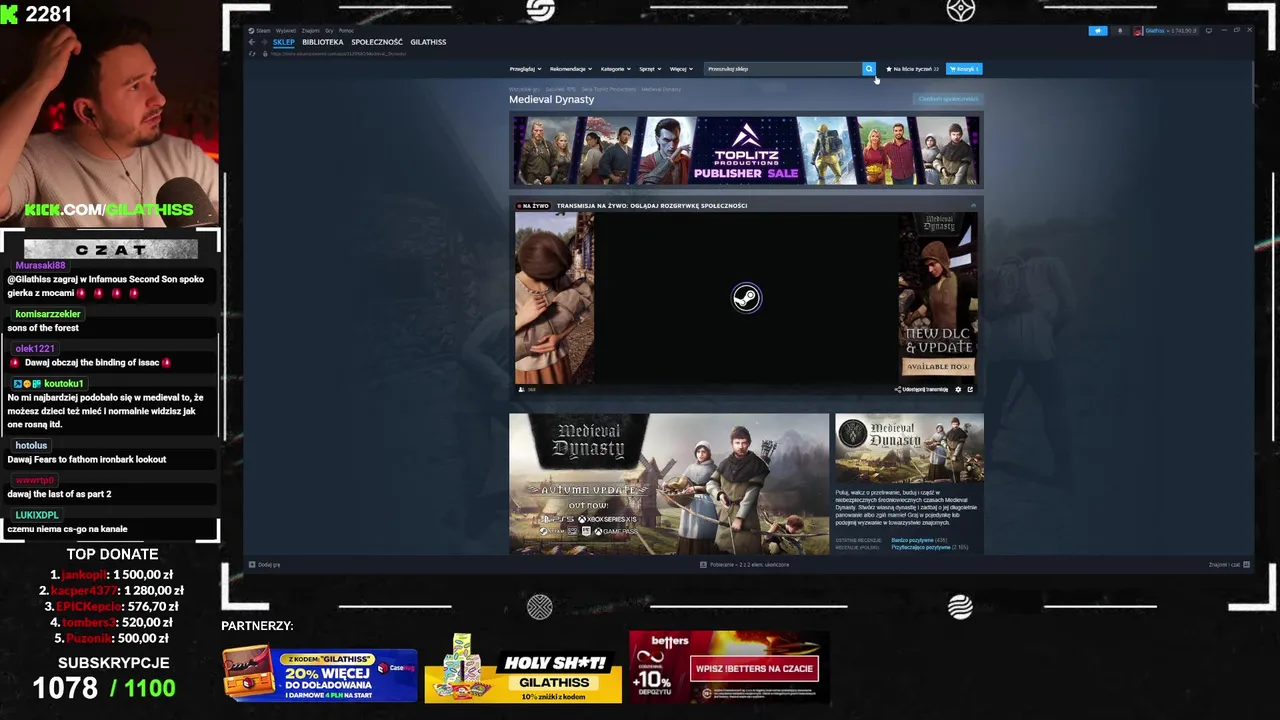This screenshot has width=1280, height=720.
Task: Click chat username komisarzzekler
Action: tap(48, 314)
